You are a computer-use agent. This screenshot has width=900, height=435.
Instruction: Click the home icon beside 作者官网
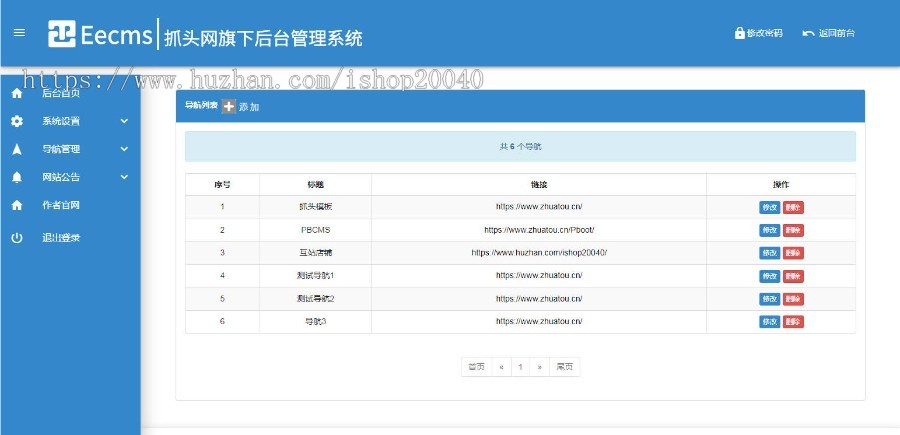pos(17,205)
